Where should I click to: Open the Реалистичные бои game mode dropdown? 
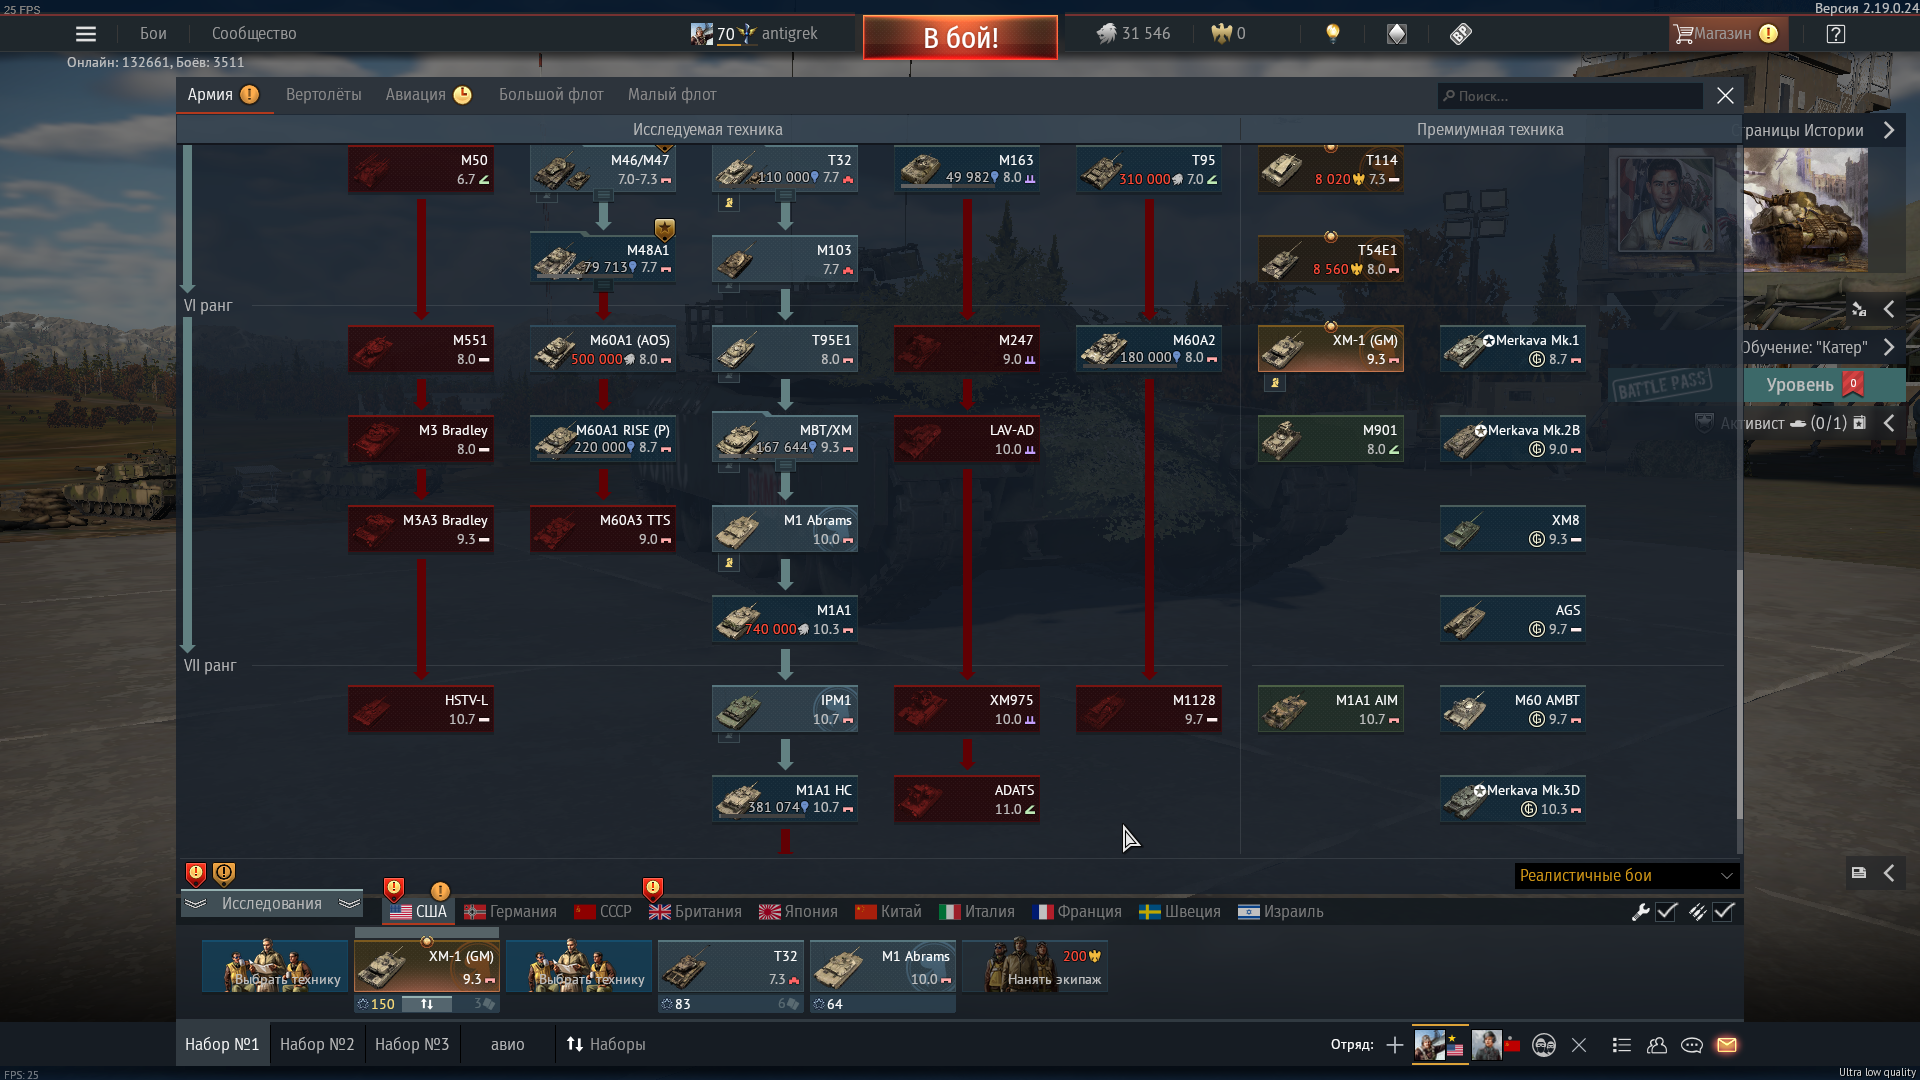point(1627,876)
